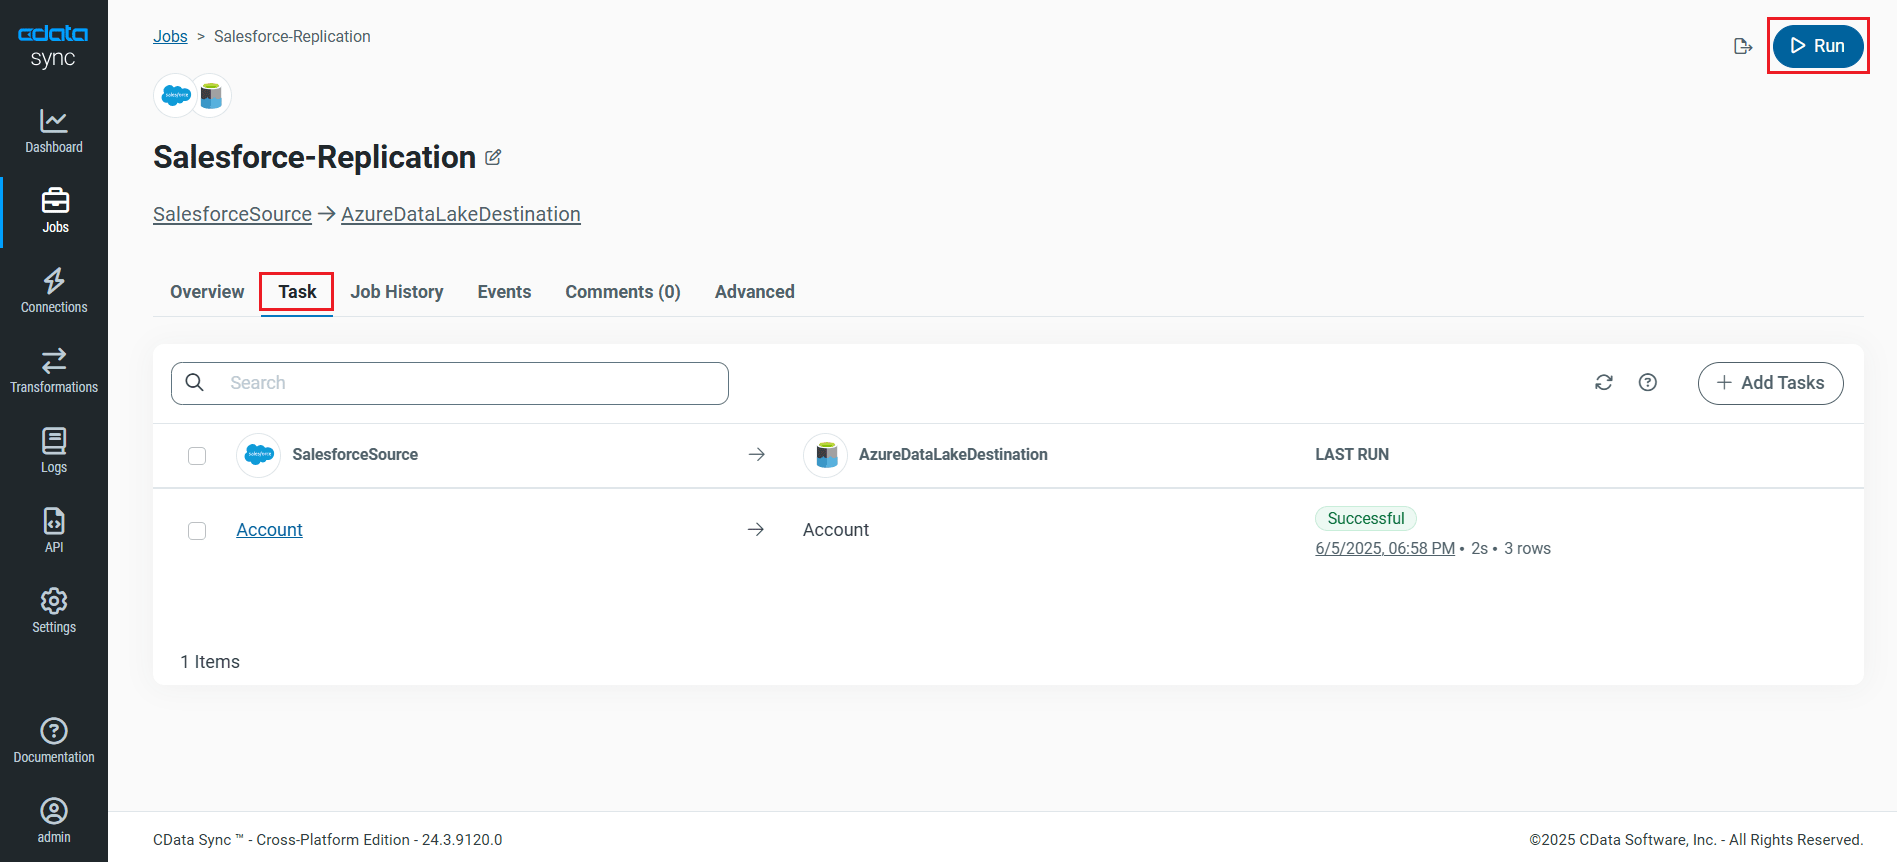The height and width of the screenshot is (862, 1897).
Task: Toggle the select-all tasks checkbox
Action: coord(197,456)
